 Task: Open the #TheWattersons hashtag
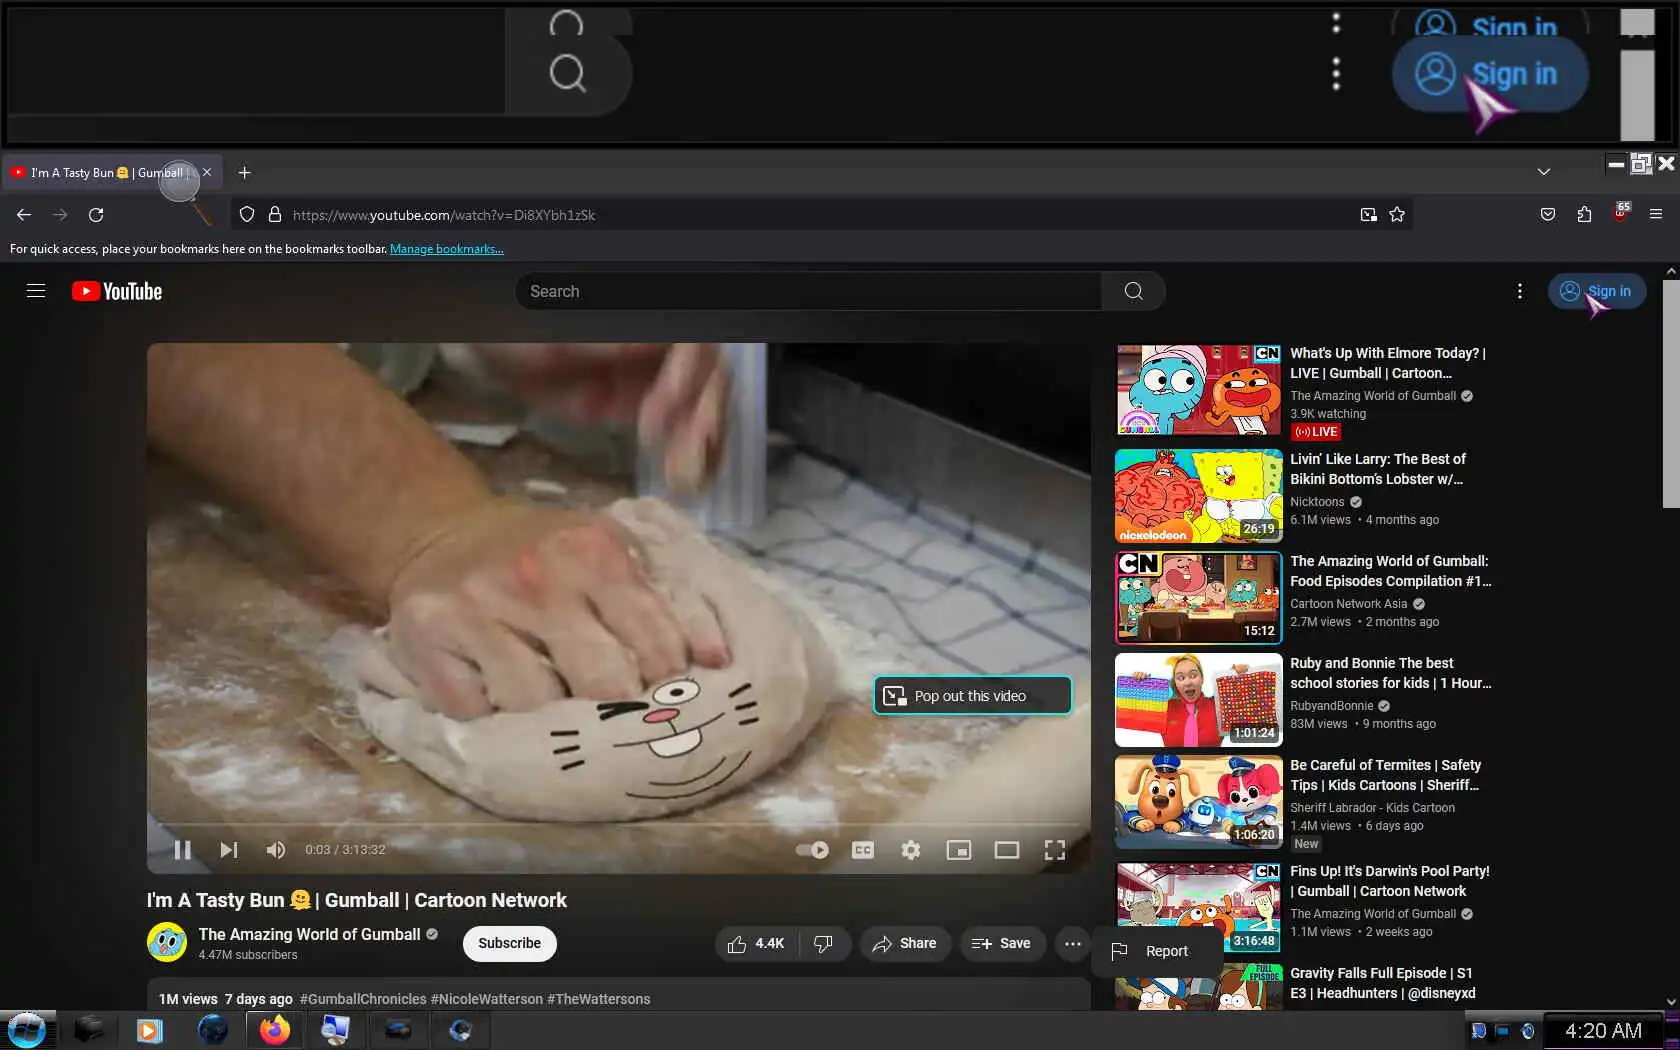599,999
